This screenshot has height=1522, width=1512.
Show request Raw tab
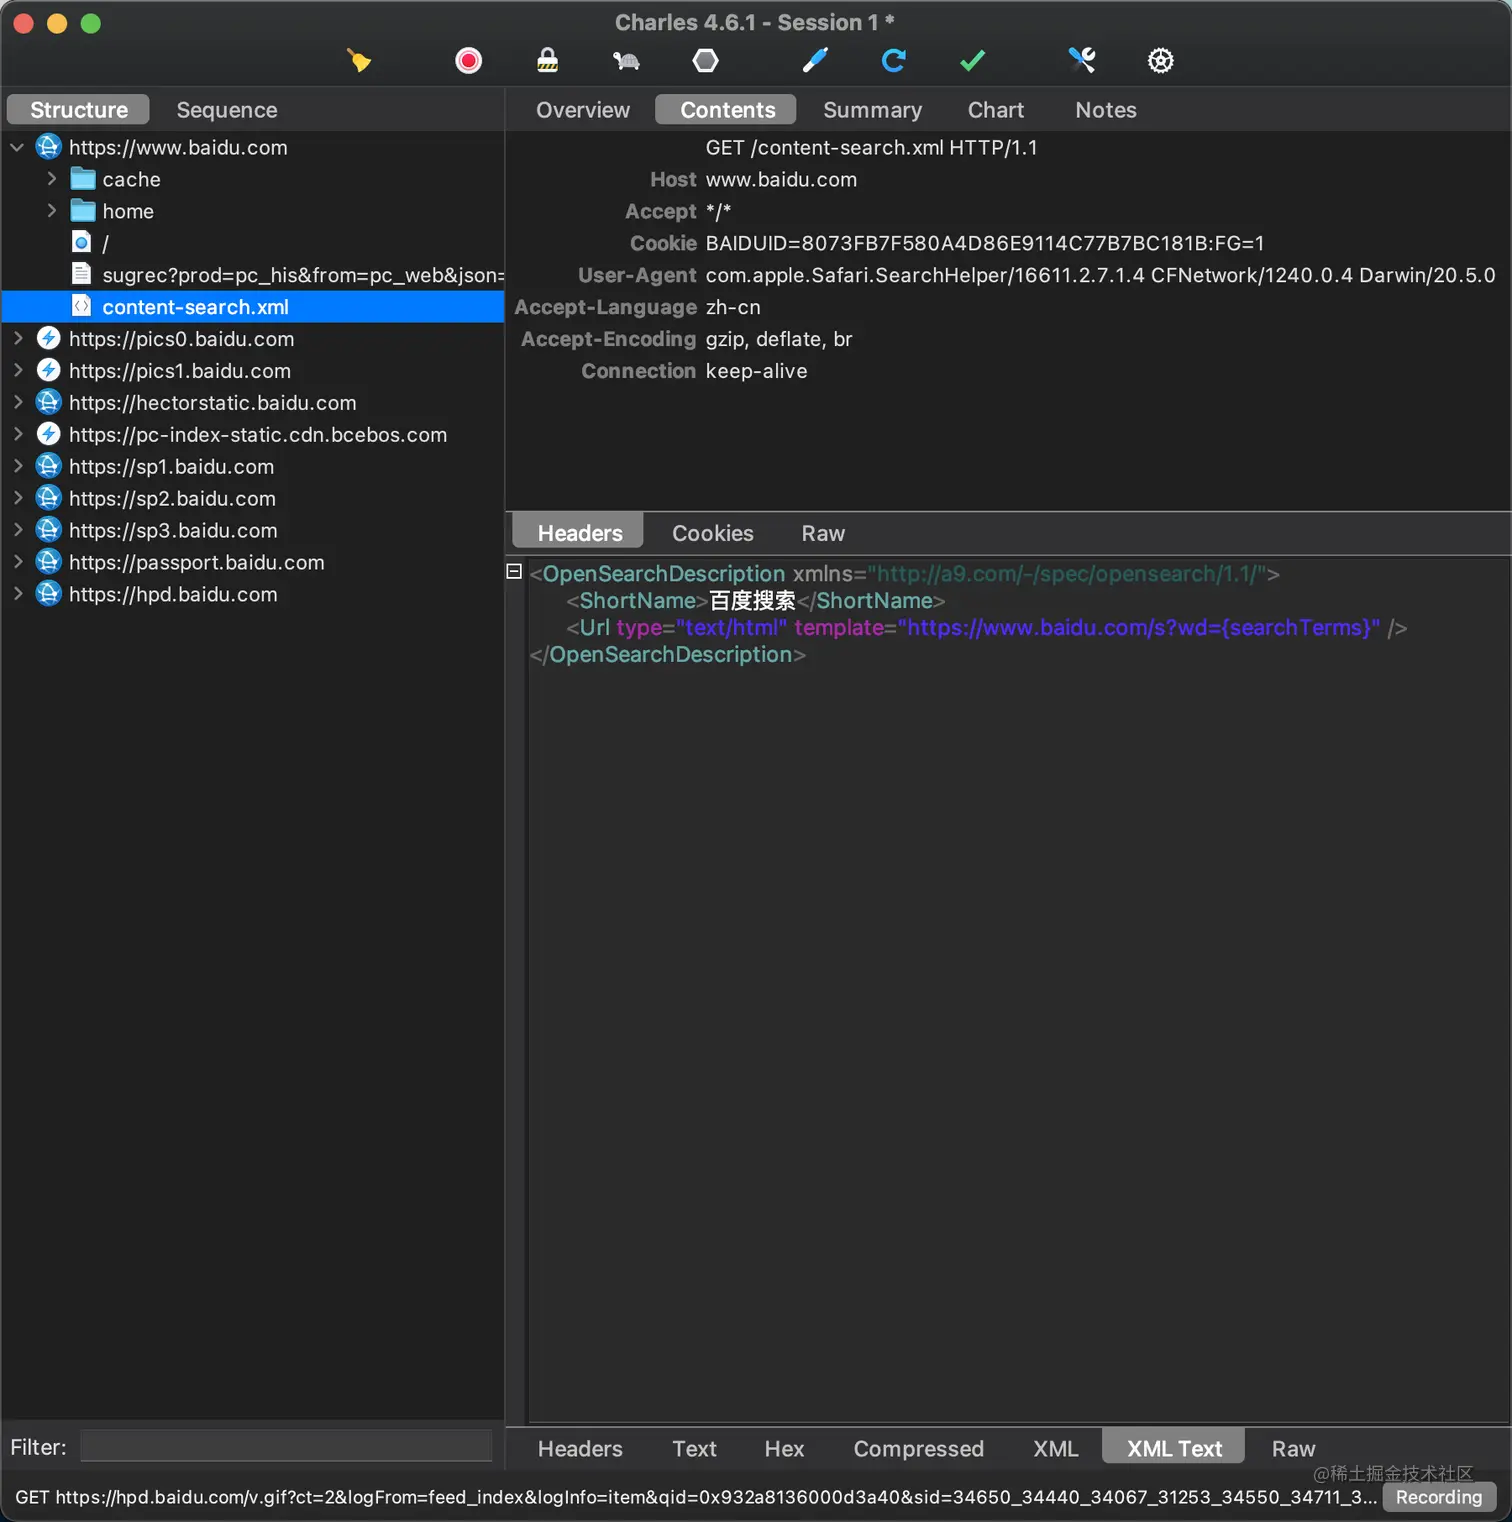pos(823,533)
